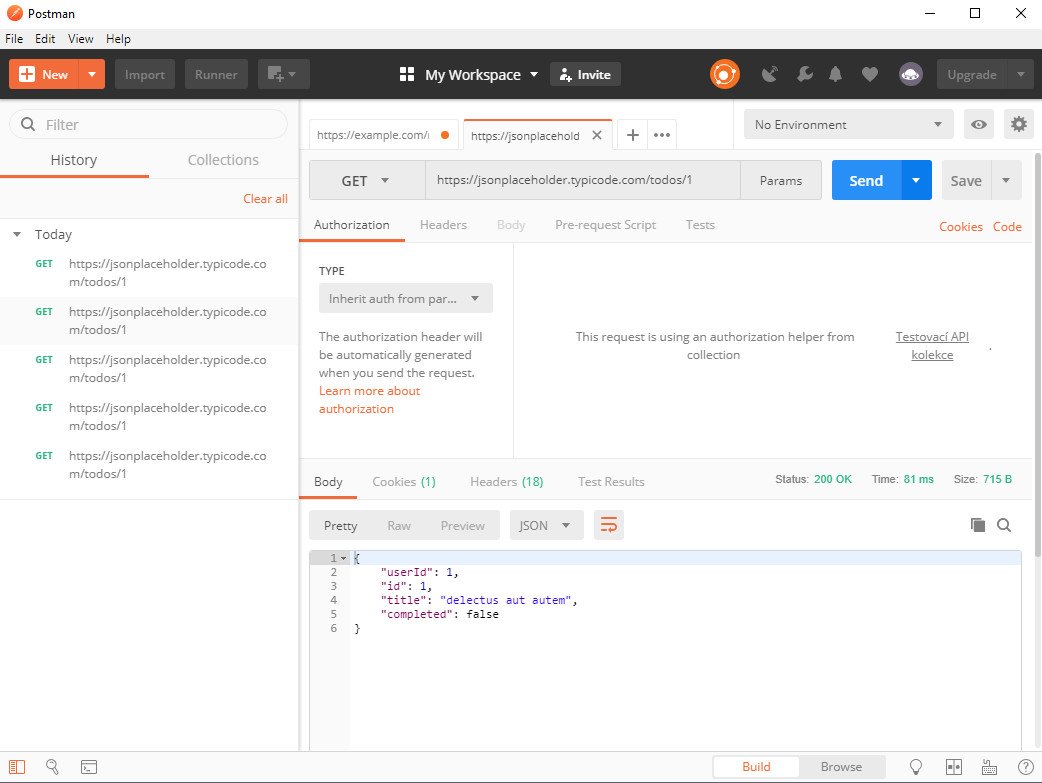Select the Raw response view
The image size is (1042, 783).
[x=399, y=525]
